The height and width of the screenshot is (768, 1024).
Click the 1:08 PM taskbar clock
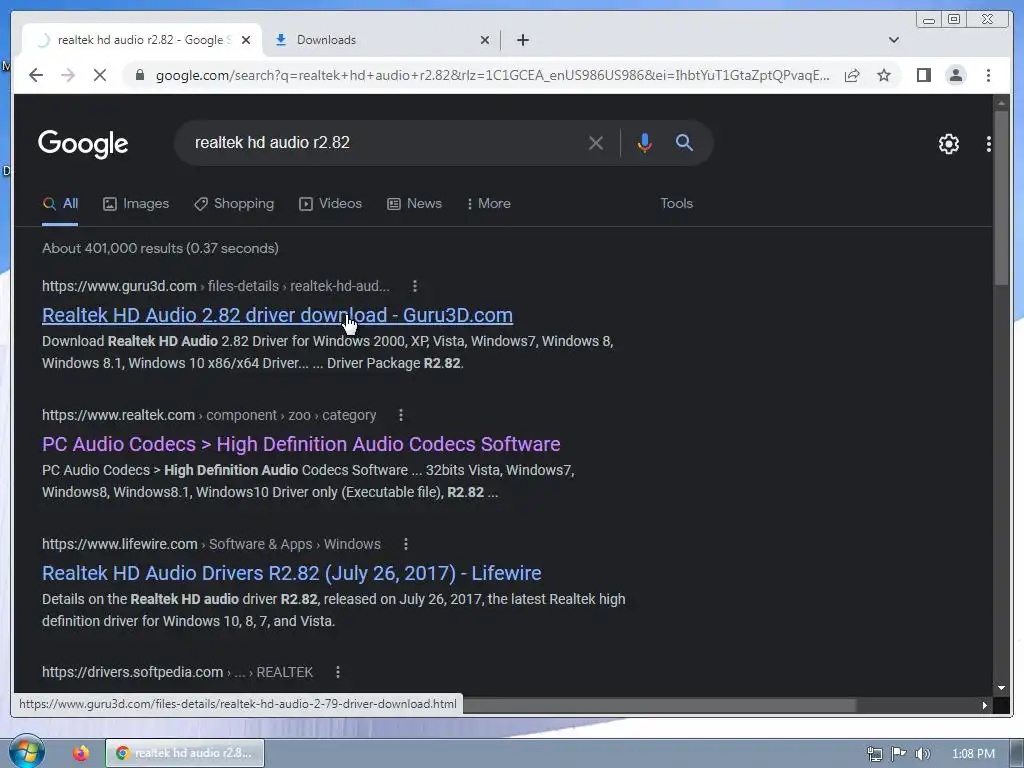click(x=973, y=754)
